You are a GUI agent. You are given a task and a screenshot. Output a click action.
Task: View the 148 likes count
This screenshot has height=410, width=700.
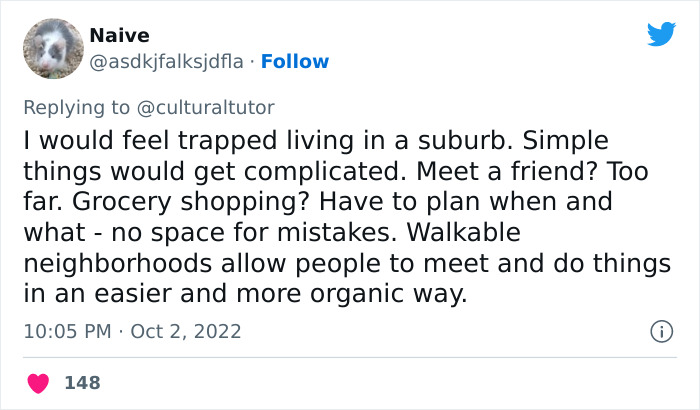click(82, 383)
